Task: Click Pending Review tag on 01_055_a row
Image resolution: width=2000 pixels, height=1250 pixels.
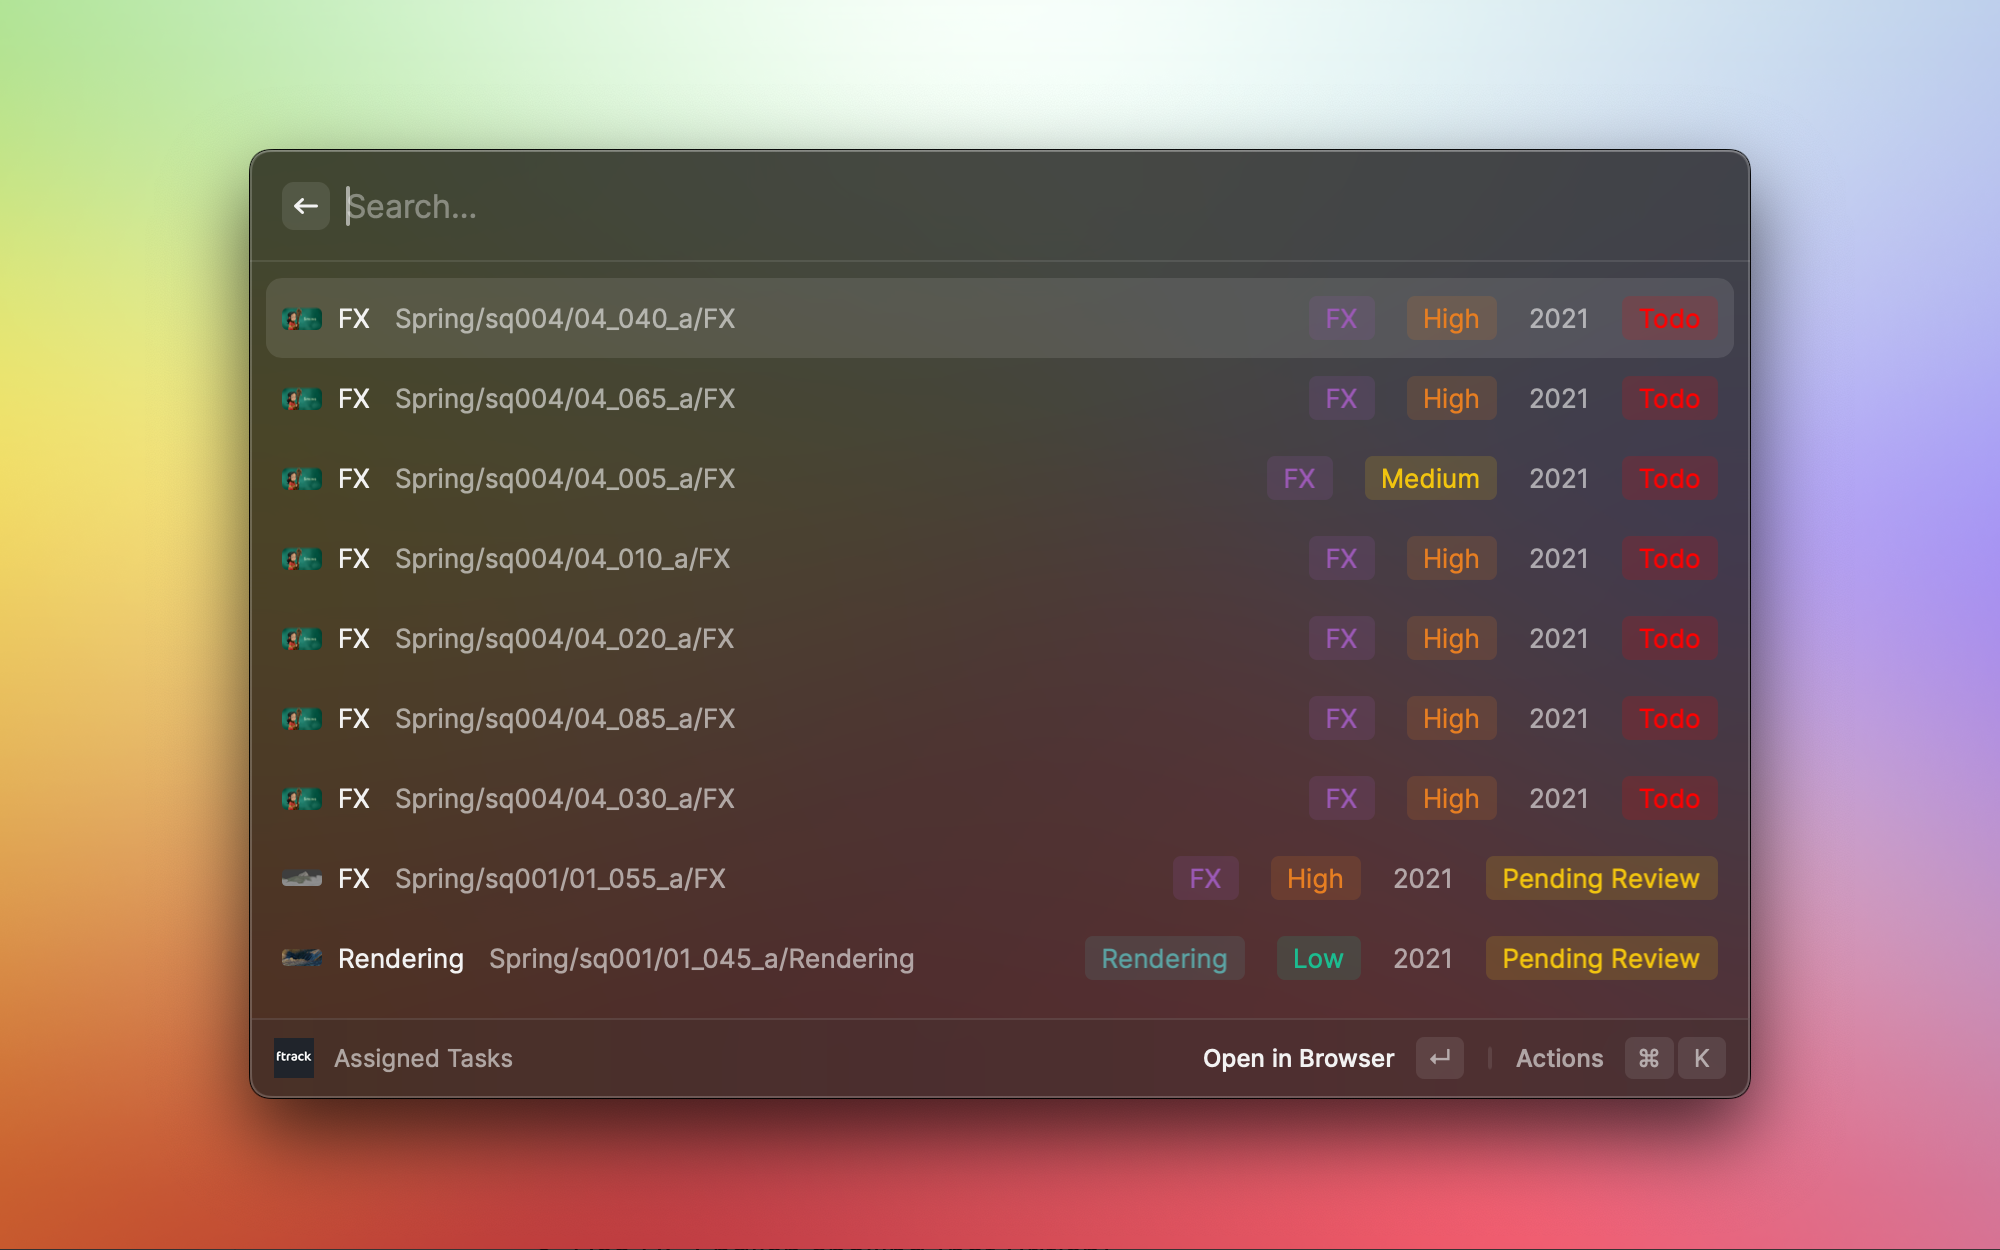Action: point(1600,879)
